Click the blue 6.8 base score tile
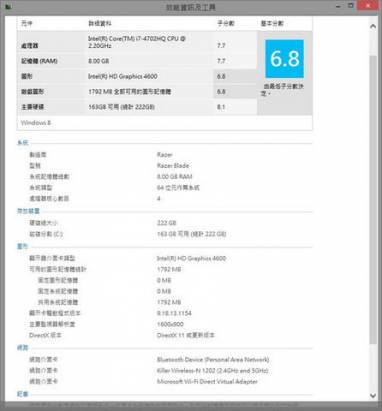Viewport: 382px width, 411px height. [284, 59]
